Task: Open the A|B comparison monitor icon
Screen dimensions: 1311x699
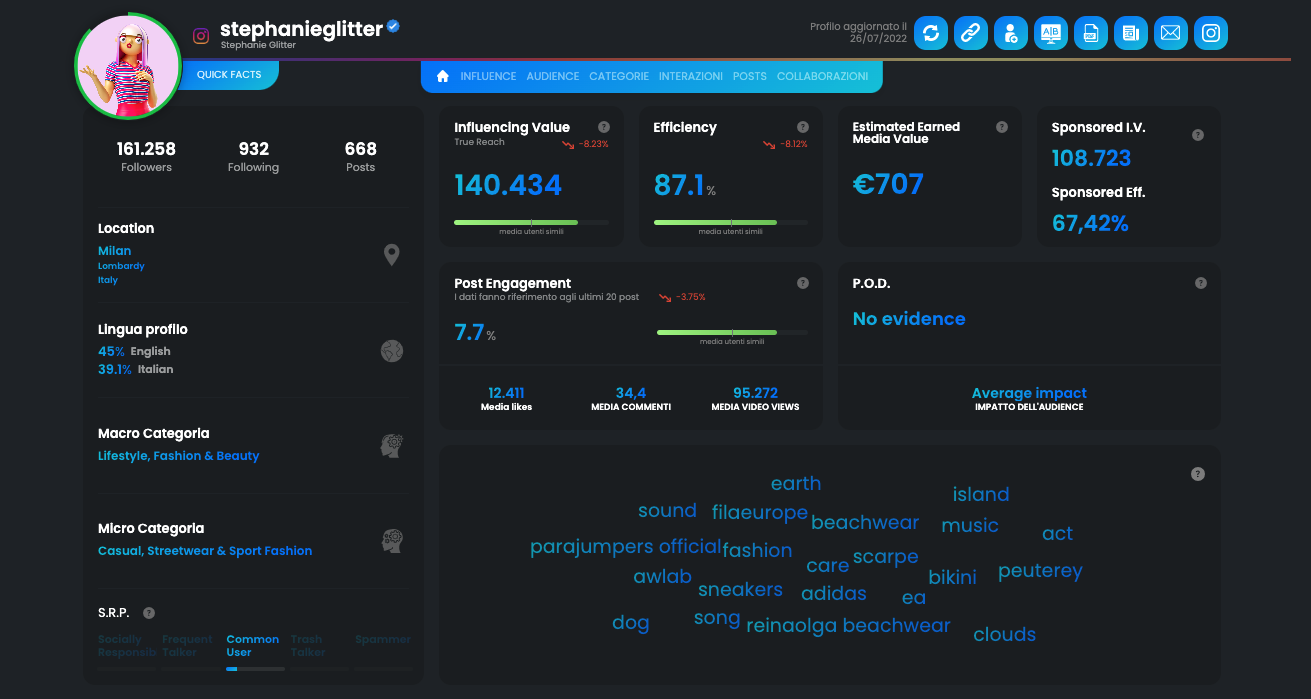Action: [x=1050, y=33]
